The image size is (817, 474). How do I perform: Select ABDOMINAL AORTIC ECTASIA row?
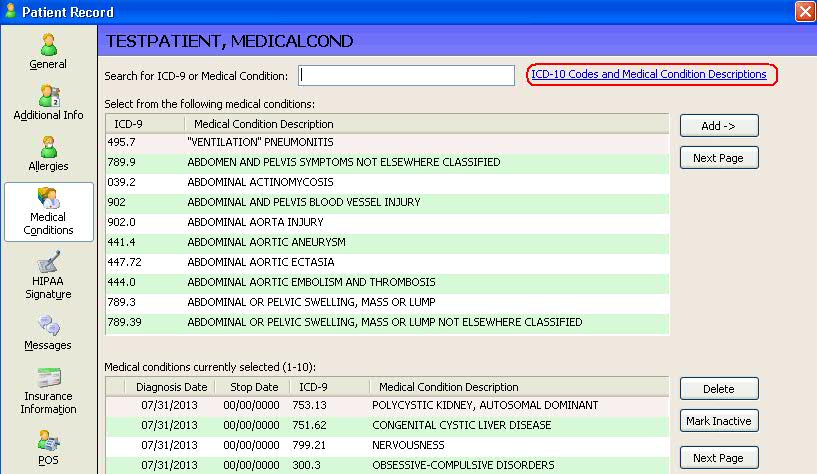(388, 262)
